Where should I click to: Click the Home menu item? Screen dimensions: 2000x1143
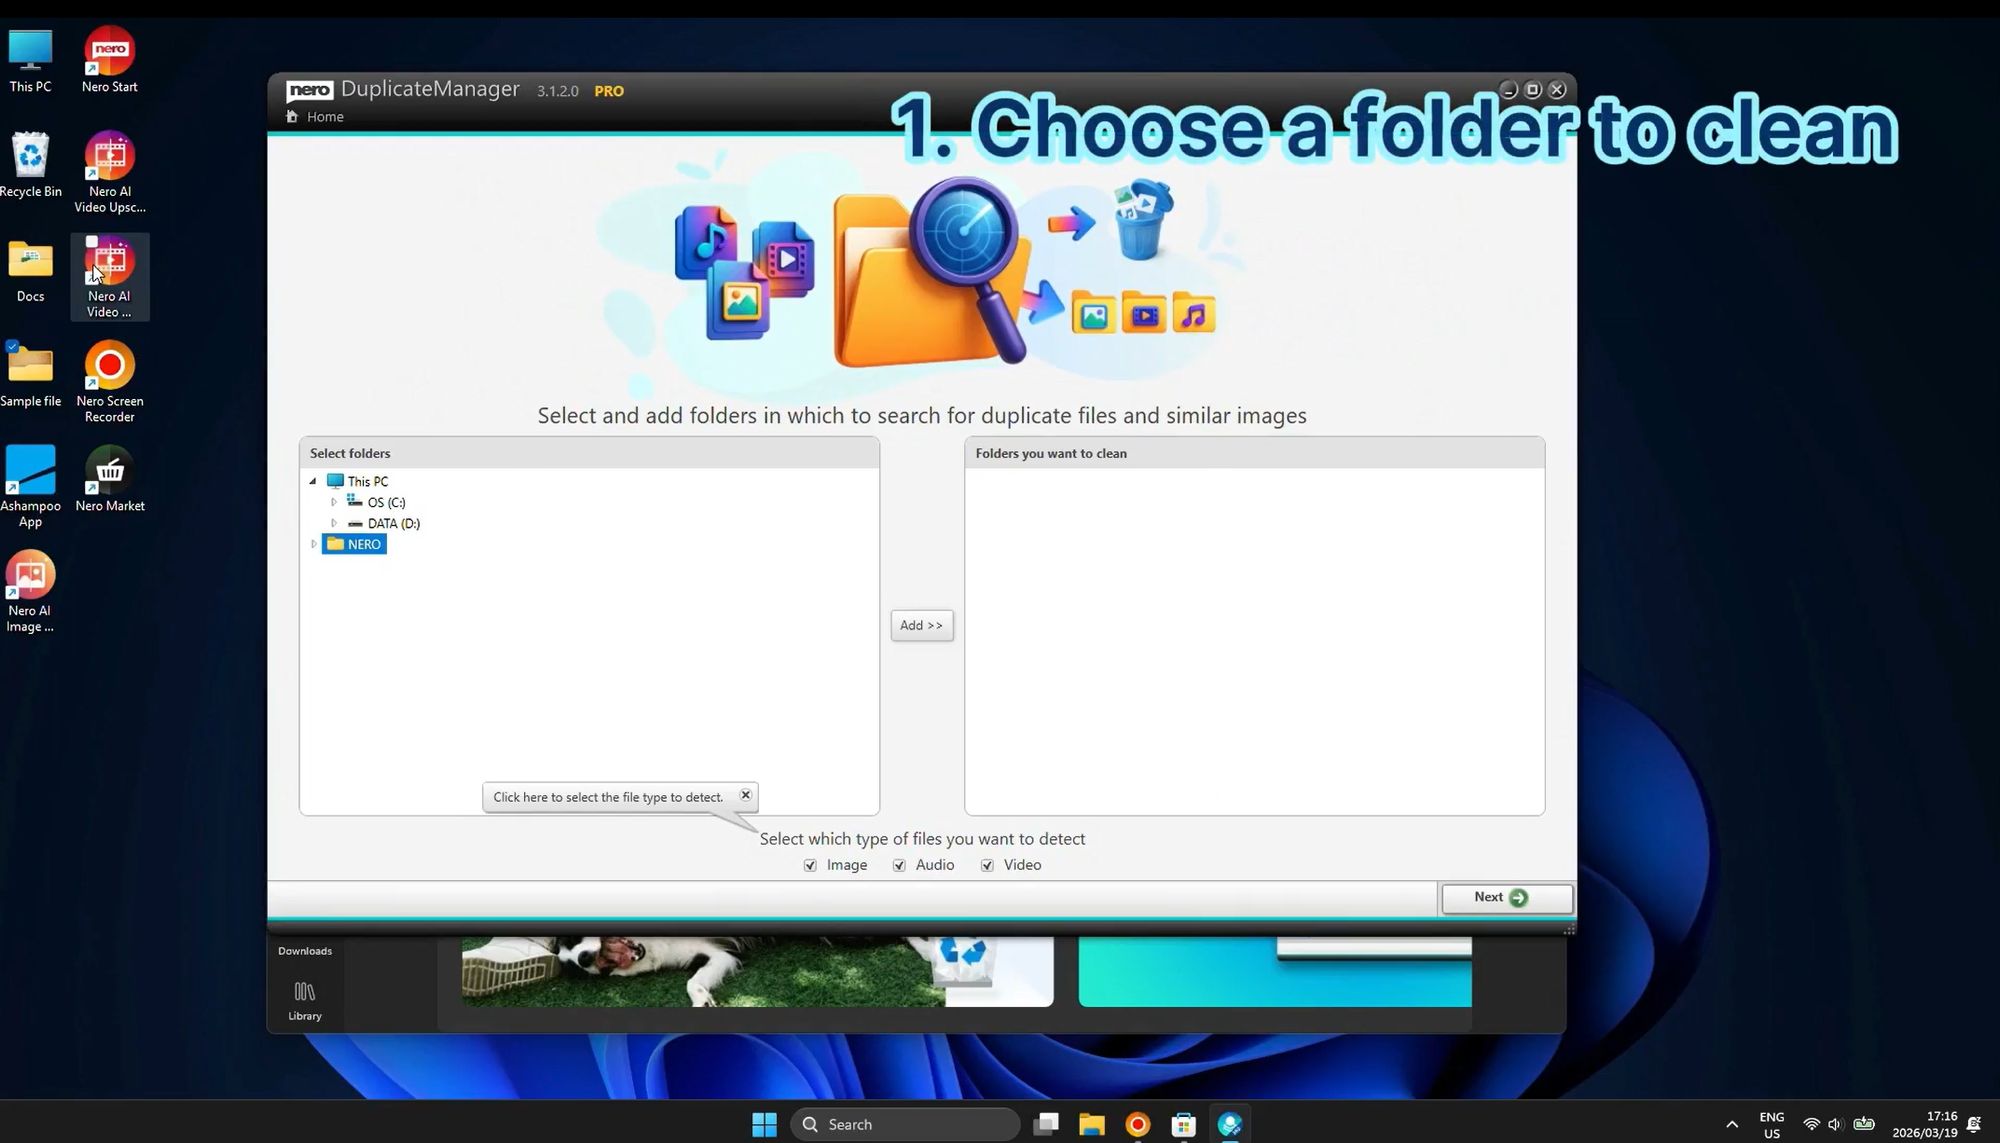[x=325, y=116]
